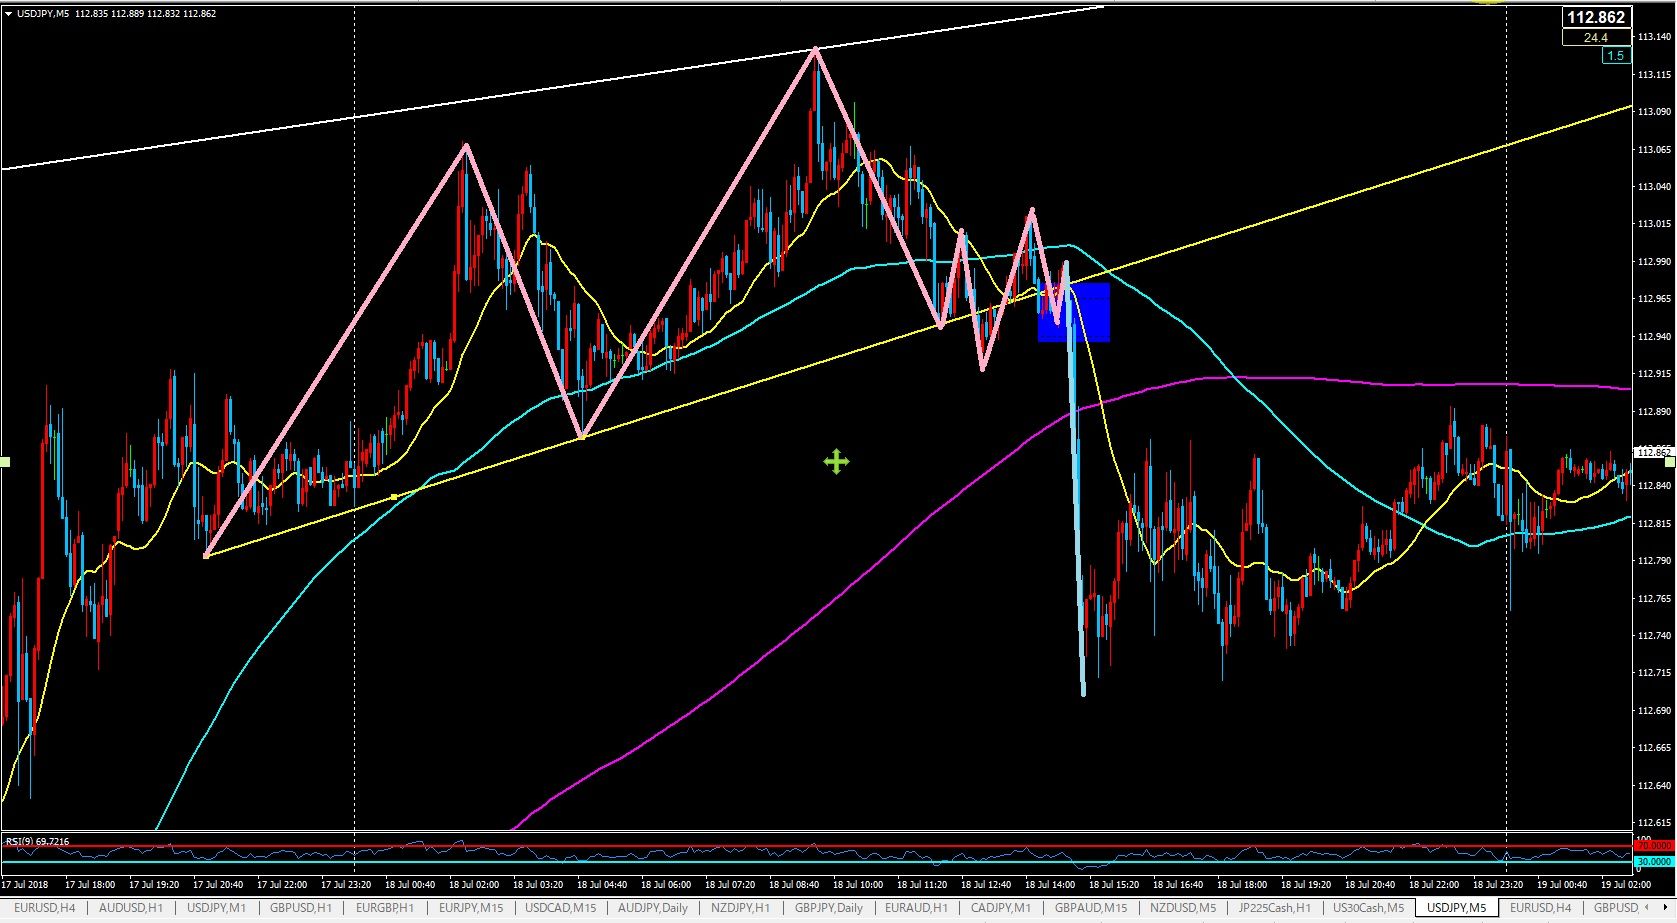Click the cyan 1.5 spread box

point(1616,56)
